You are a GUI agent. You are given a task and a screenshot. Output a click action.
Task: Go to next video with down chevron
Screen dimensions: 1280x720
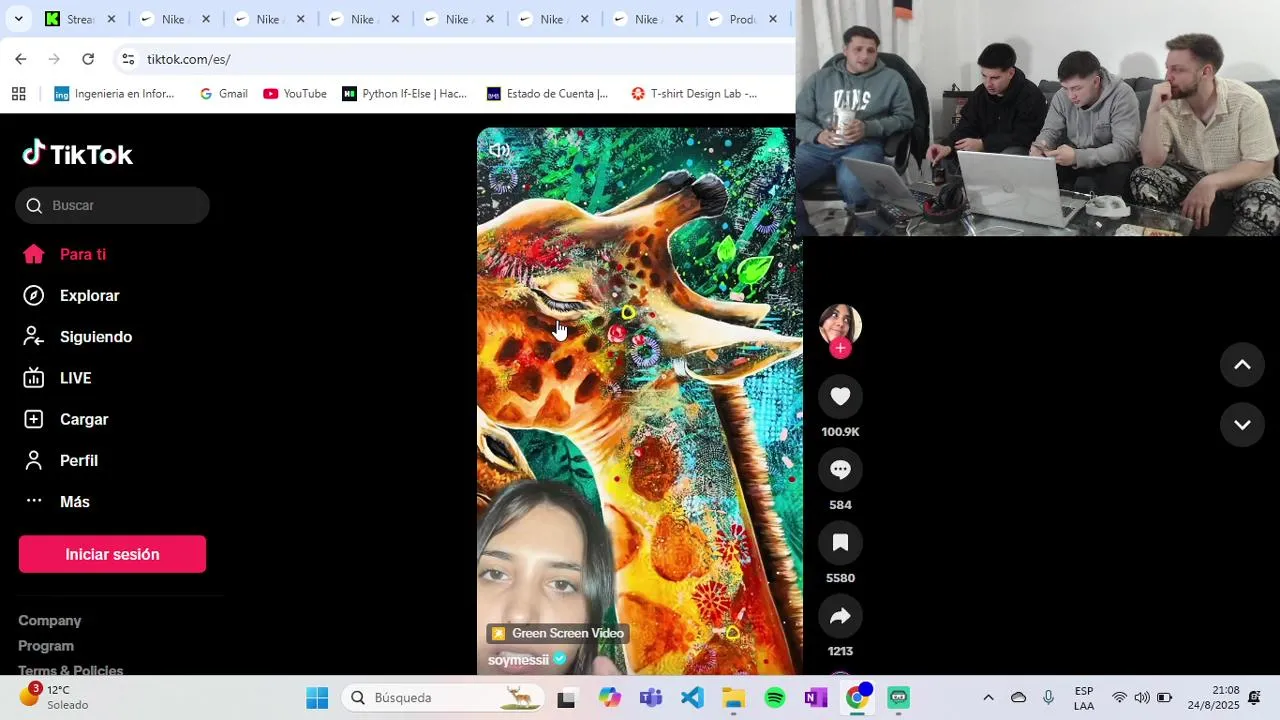pyautogui.click(x=1242, y=425)
